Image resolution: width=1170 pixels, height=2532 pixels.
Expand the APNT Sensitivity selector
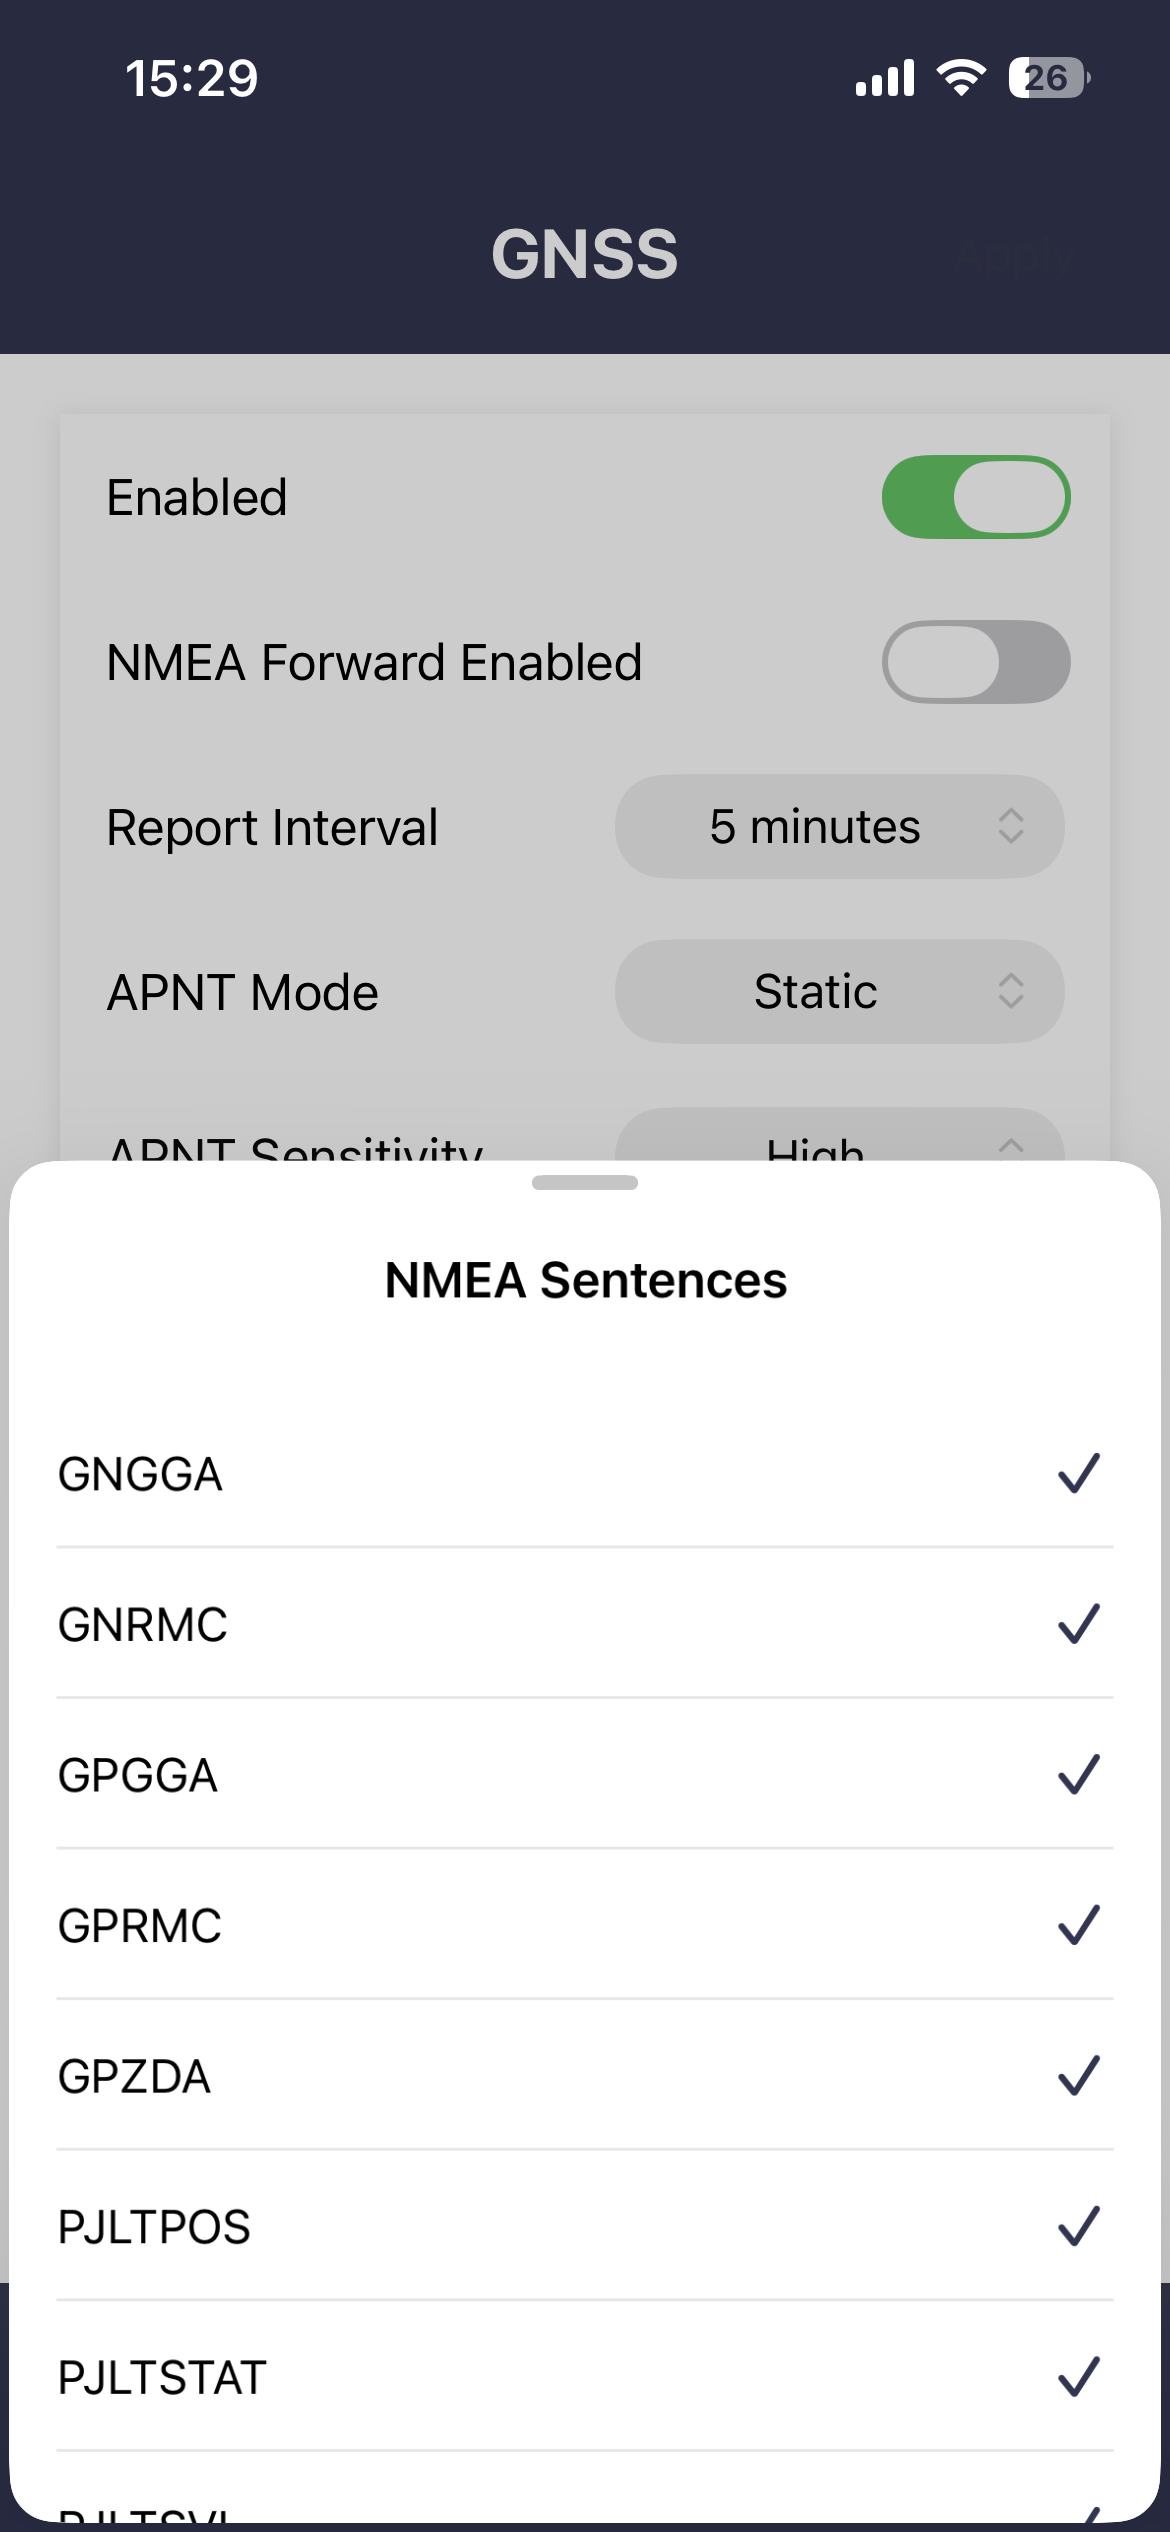[839, 1140]
